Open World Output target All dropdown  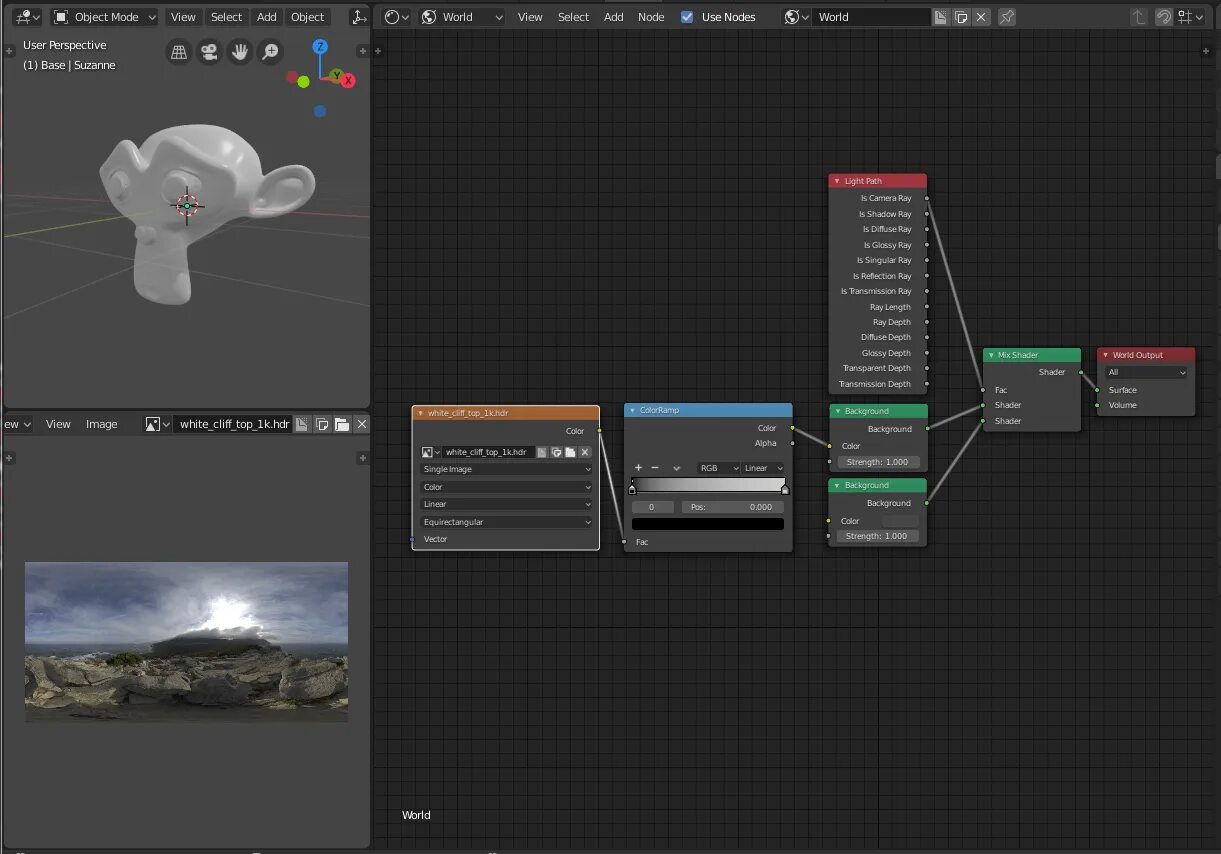tap(1147, 372)
